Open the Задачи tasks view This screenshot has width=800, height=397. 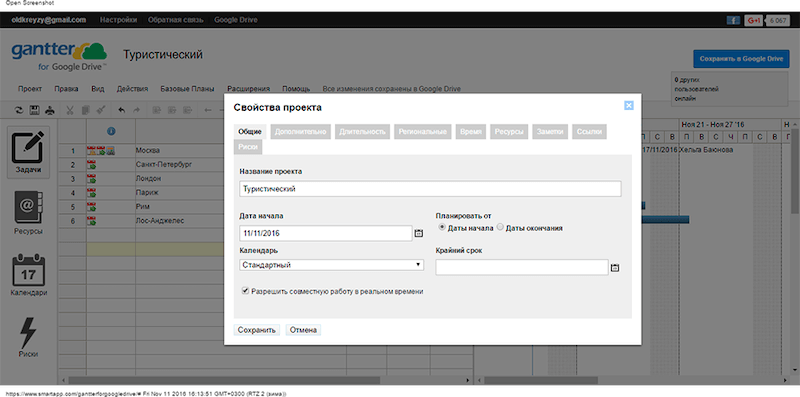[28, 152]
